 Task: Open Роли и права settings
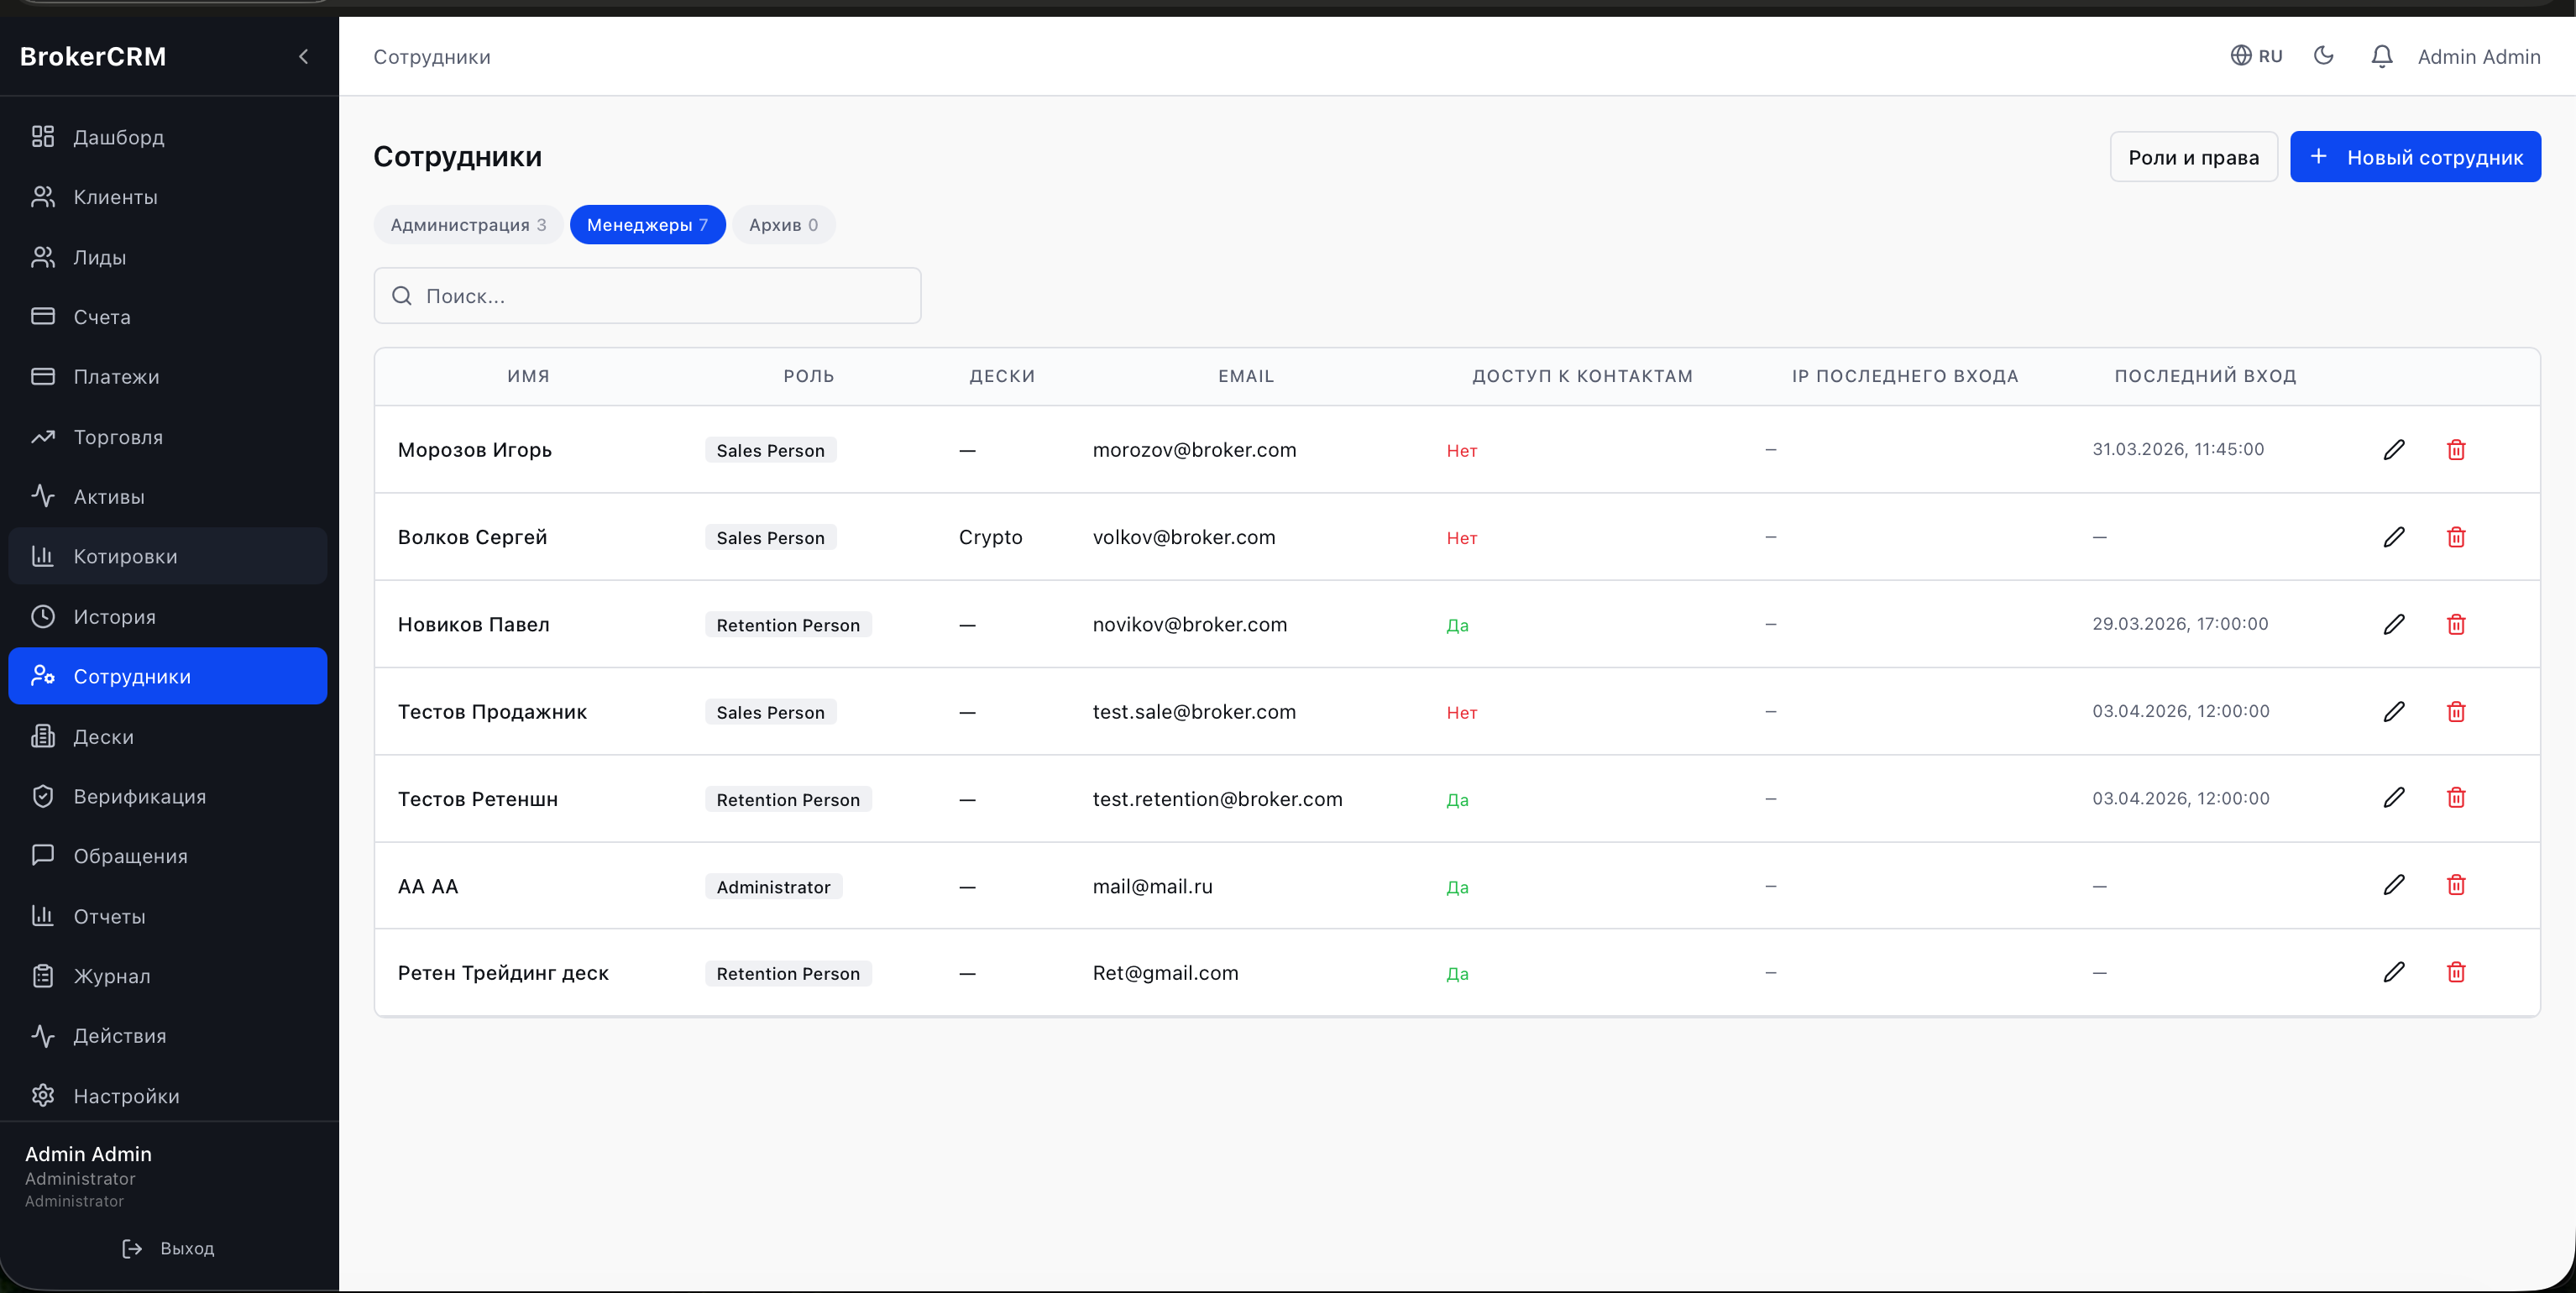point(2193,157)
